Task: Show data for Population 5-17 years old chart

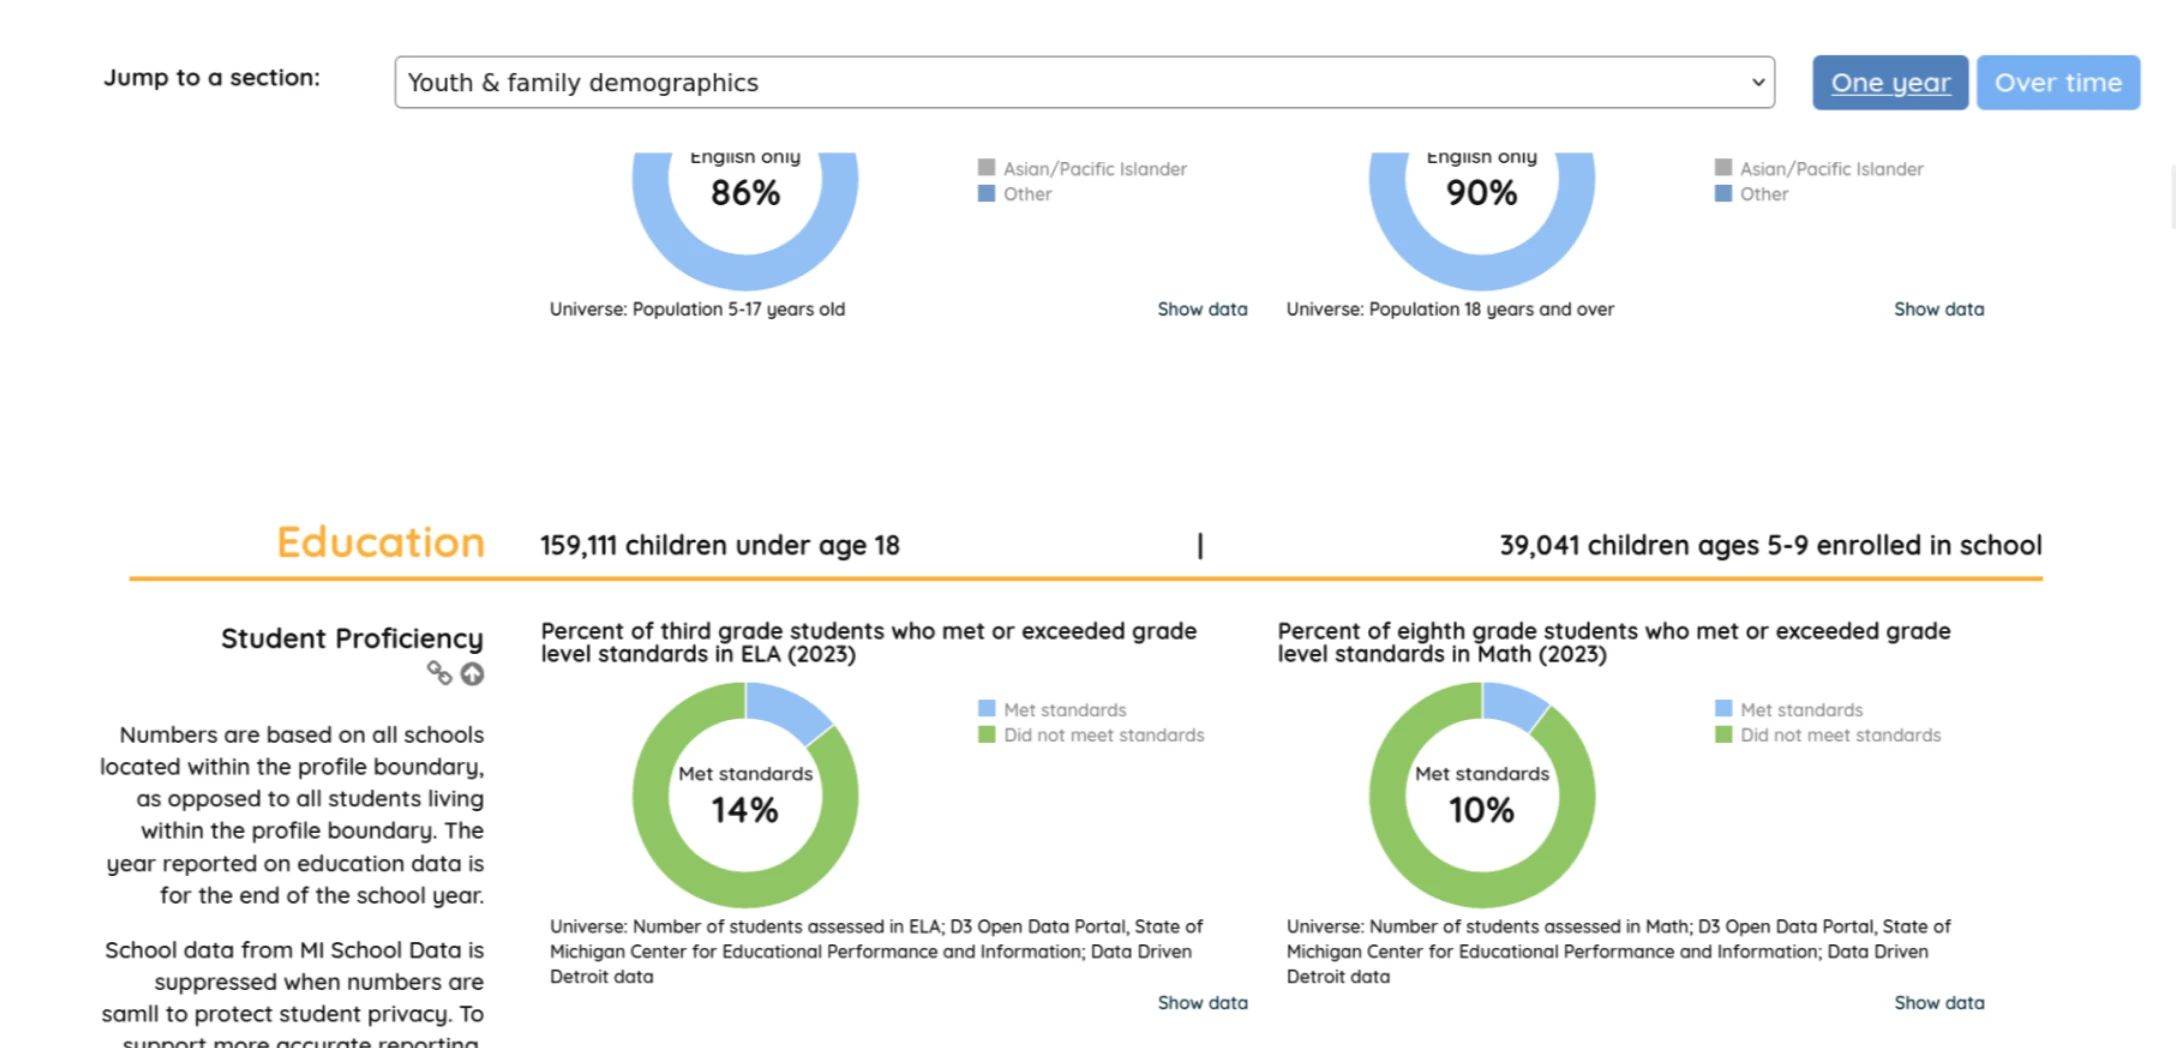Action: [x=1202, y=309]
